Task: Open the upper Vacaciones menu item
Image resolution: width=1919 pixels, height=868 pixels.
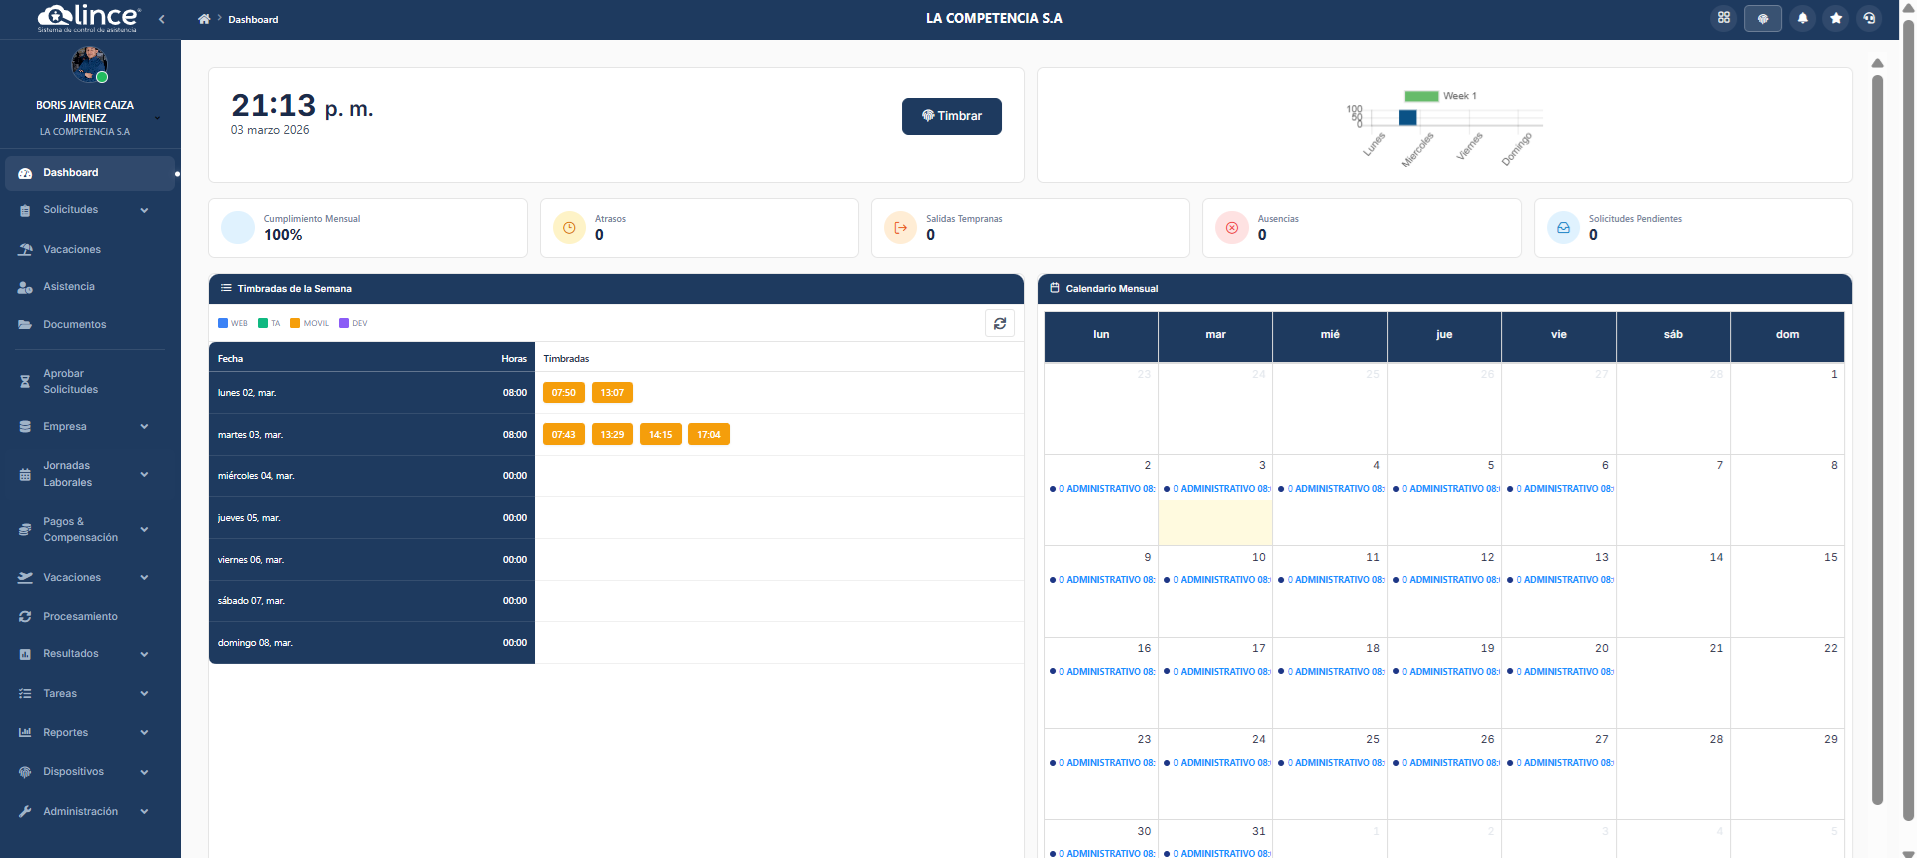Action: [x=90, y=250]
